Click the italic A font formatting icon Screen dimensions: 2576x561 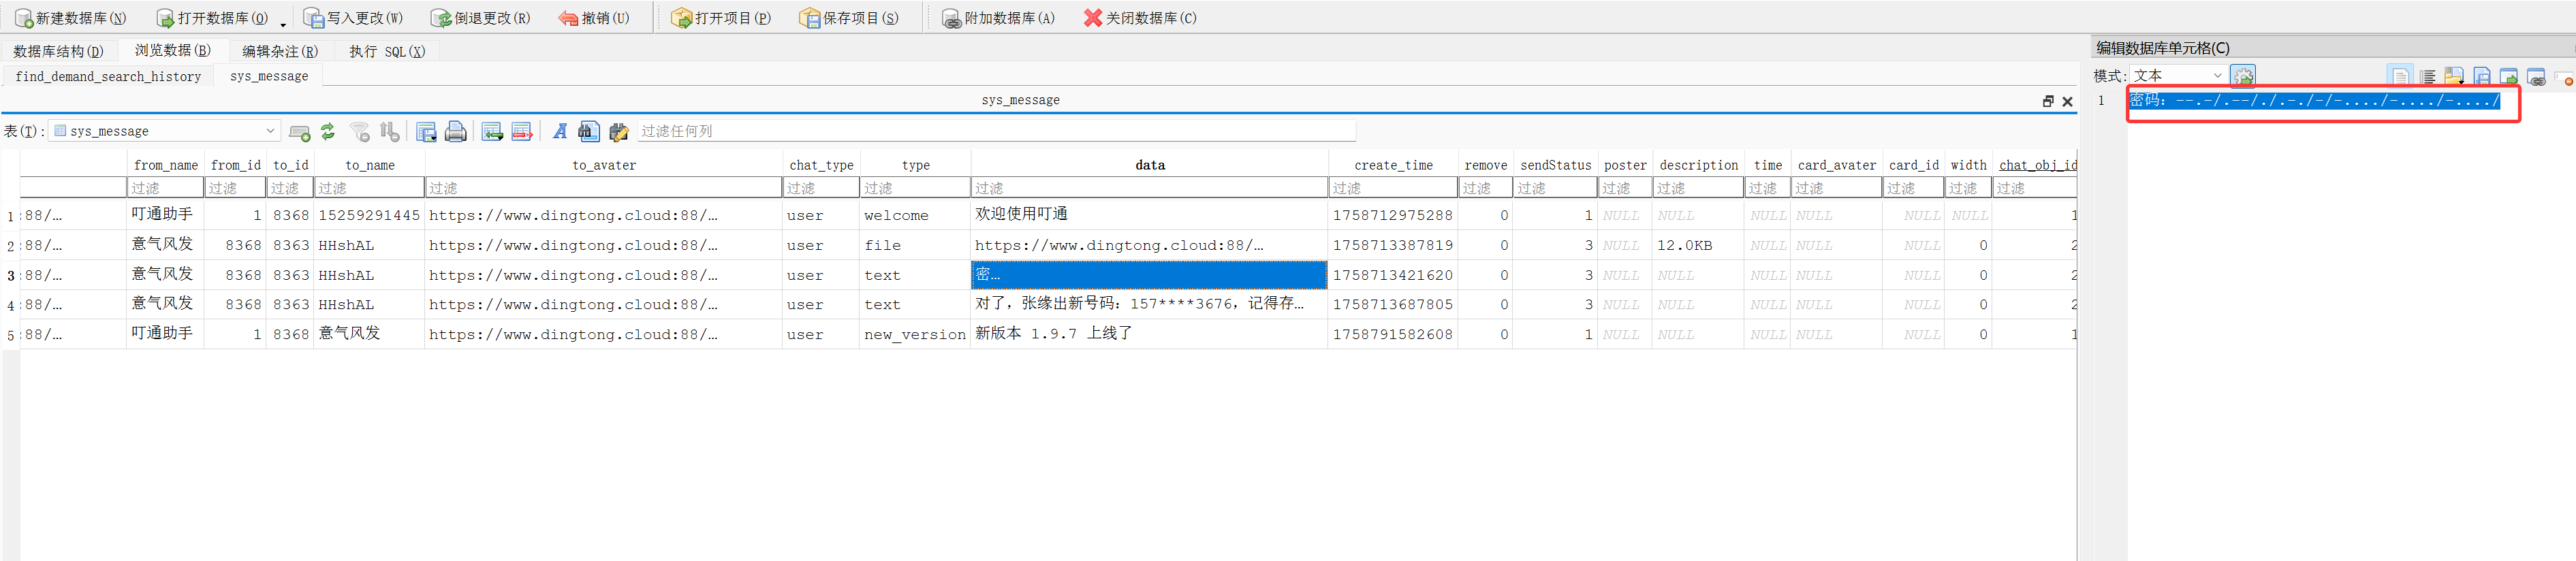pyautogui.click(x=560, y=131)
